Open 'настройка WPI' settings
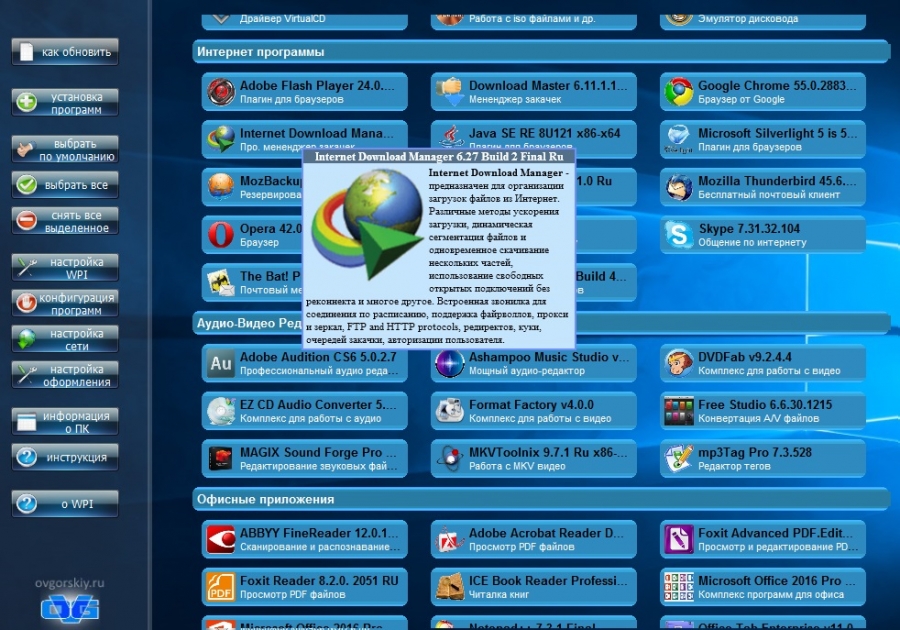 click(65, 267)
